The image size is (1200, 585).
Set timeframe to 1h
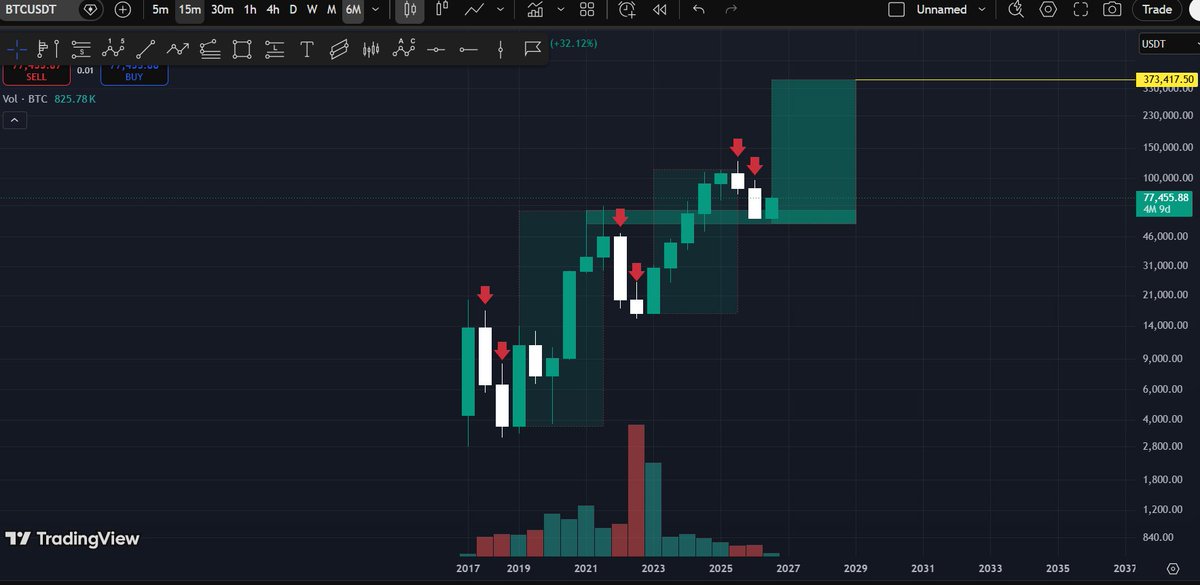(x=250, y=9)
